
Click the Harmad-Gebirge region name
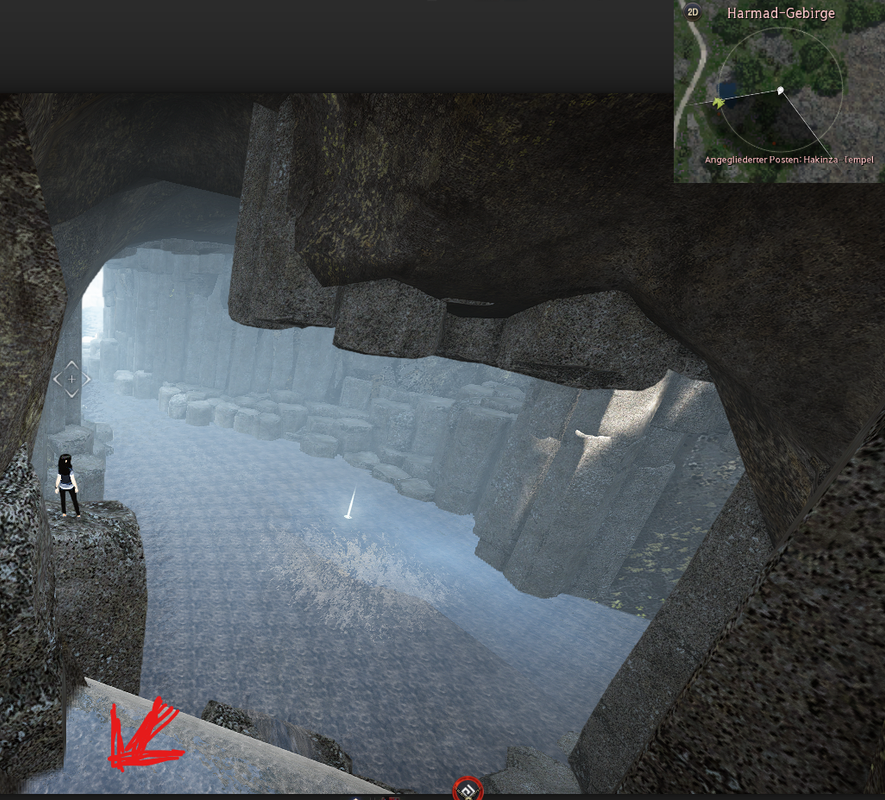click(x=781, y=14)
